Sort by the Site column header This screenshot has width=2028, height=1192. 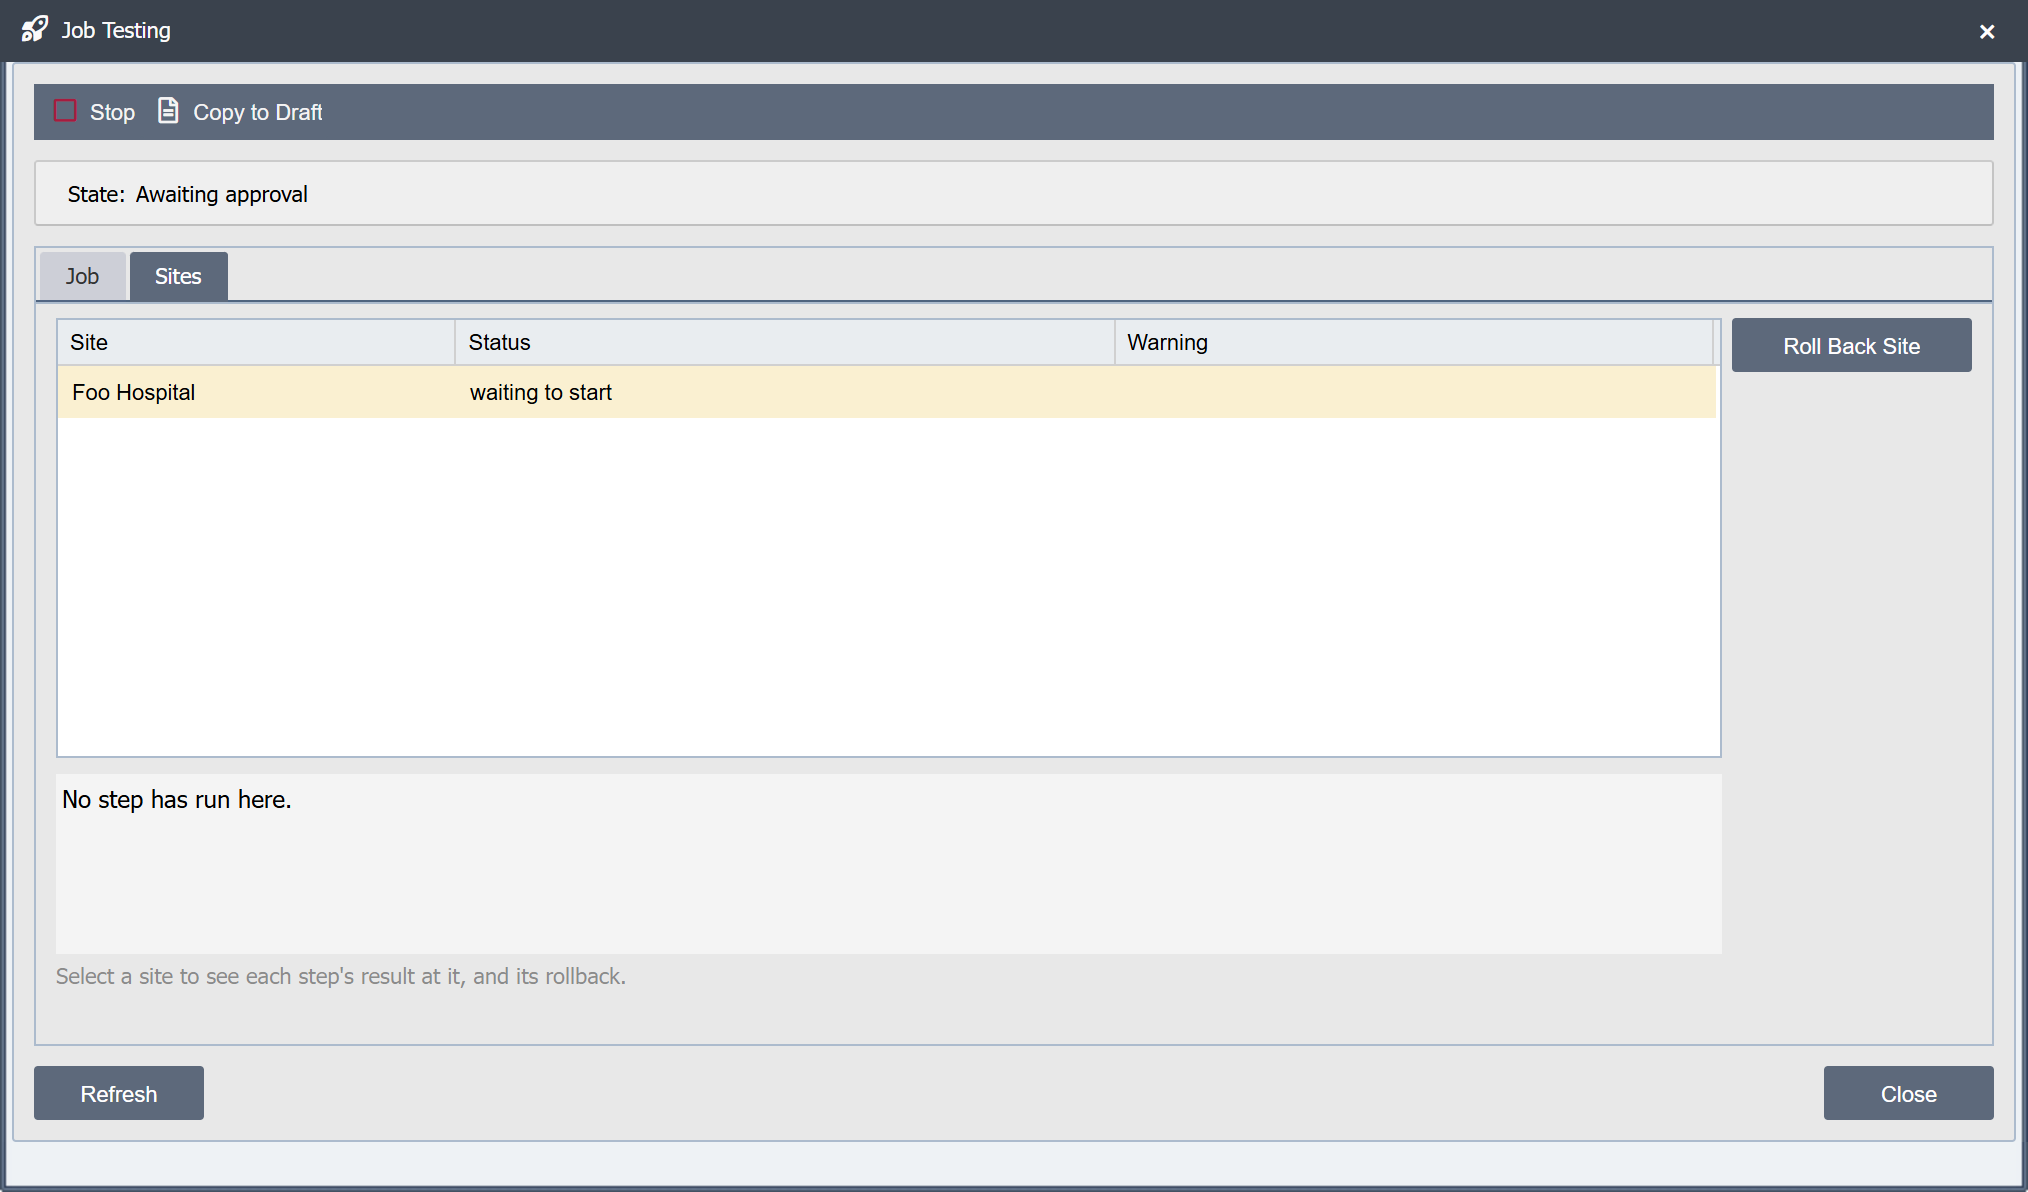click(x=256, y=342)
